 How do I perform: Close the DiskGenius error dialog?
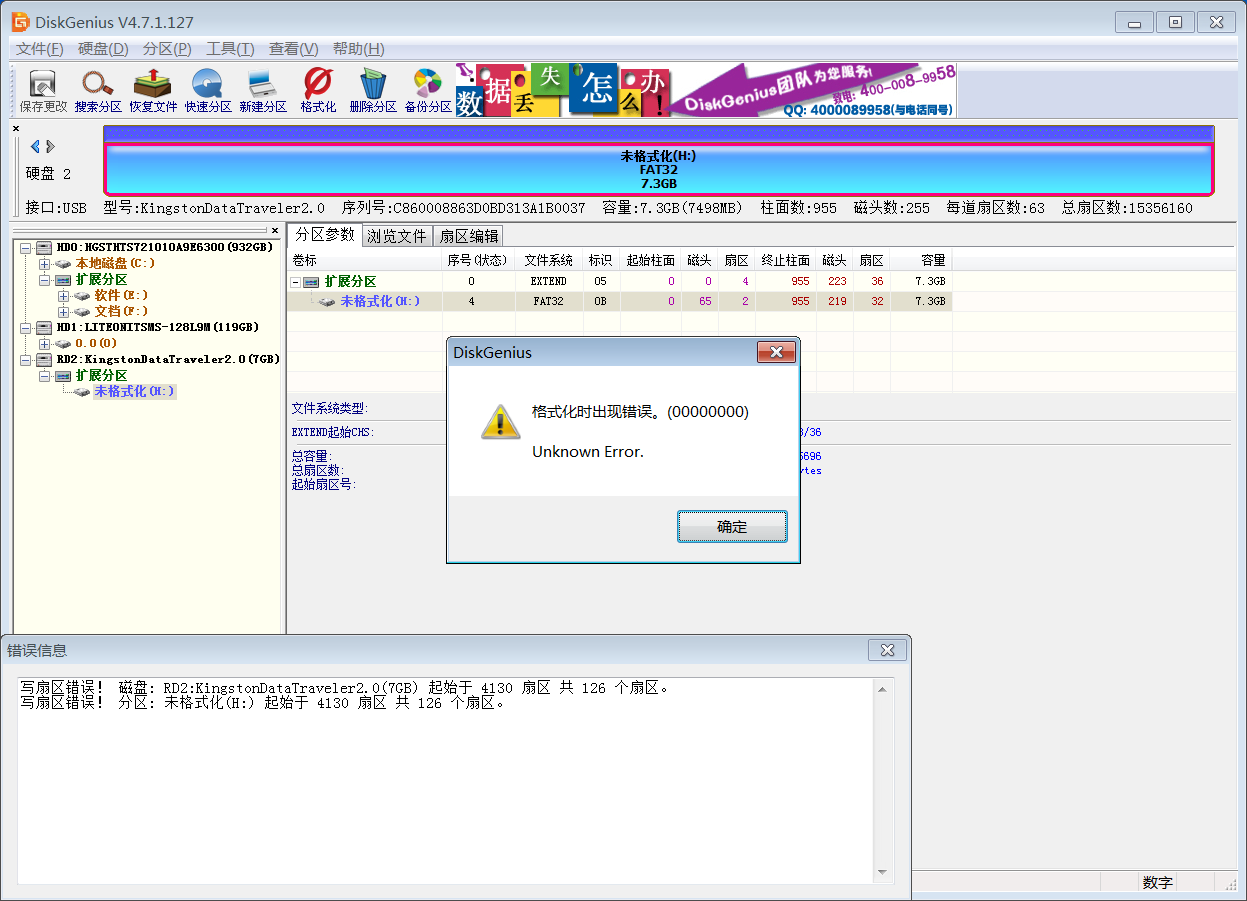coord(776,352)
